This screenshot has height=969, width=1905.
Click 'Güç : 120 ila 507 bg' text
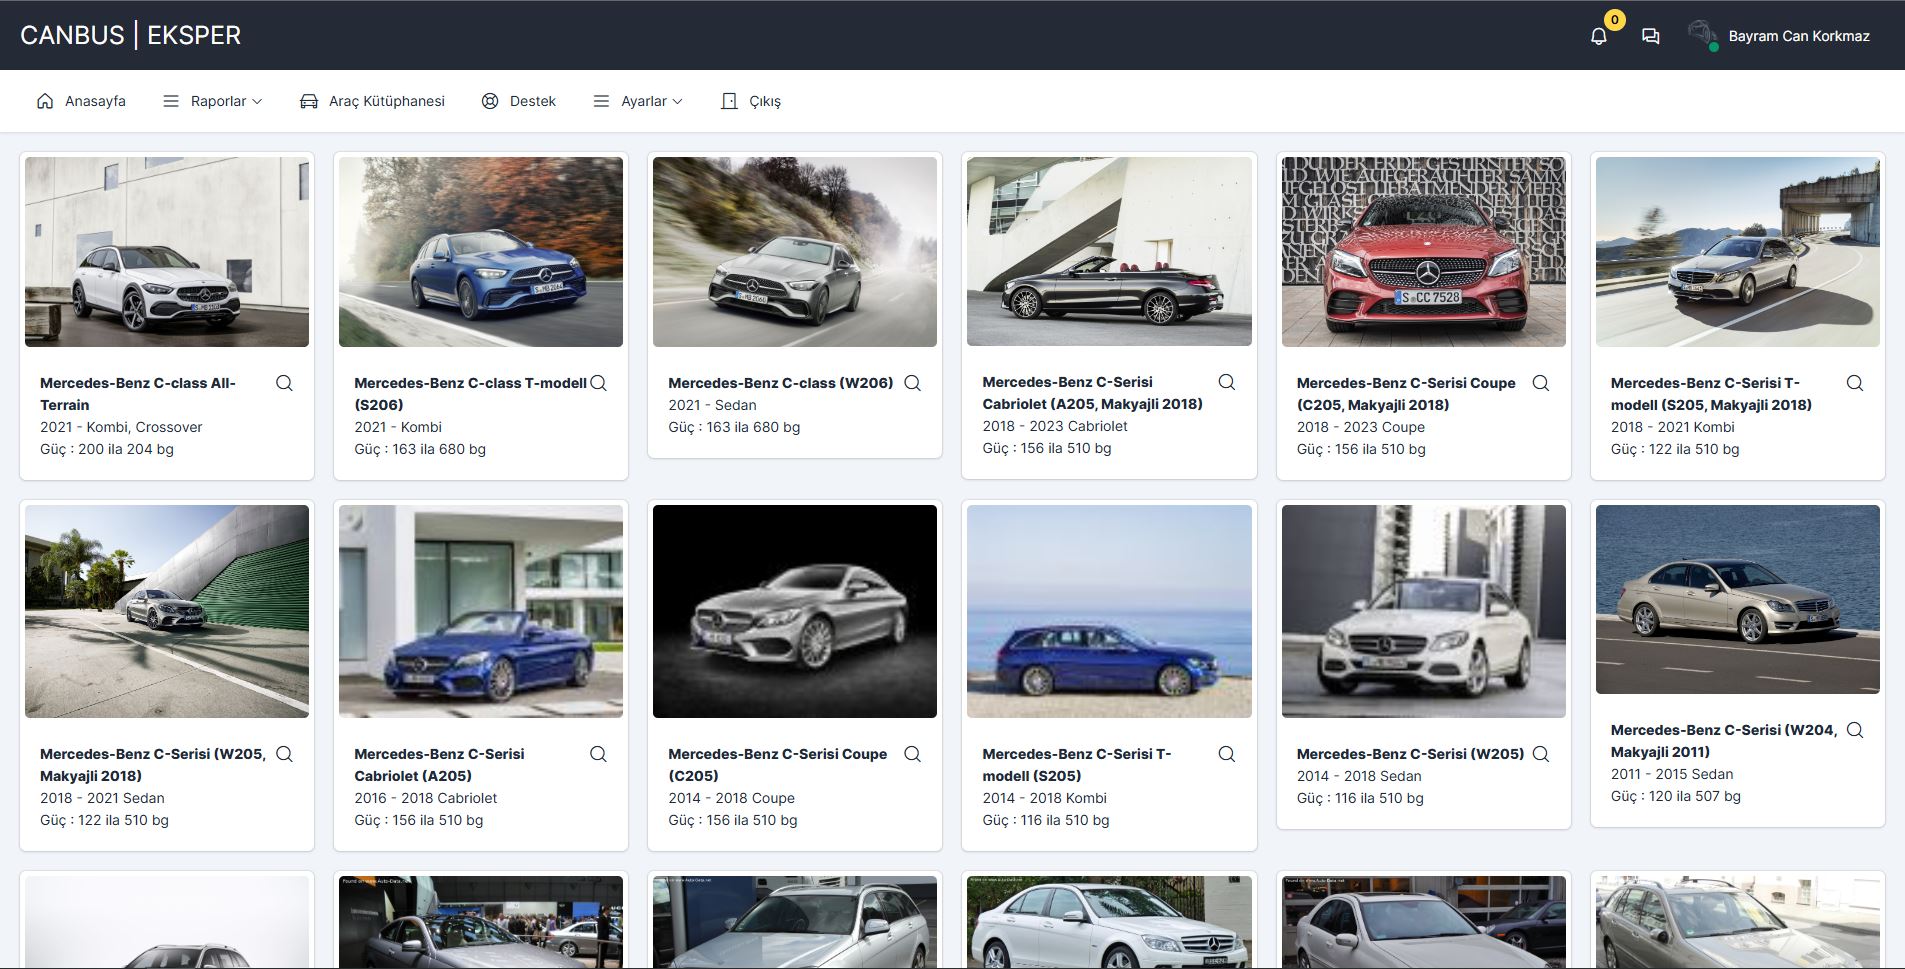coord(1676,796)
